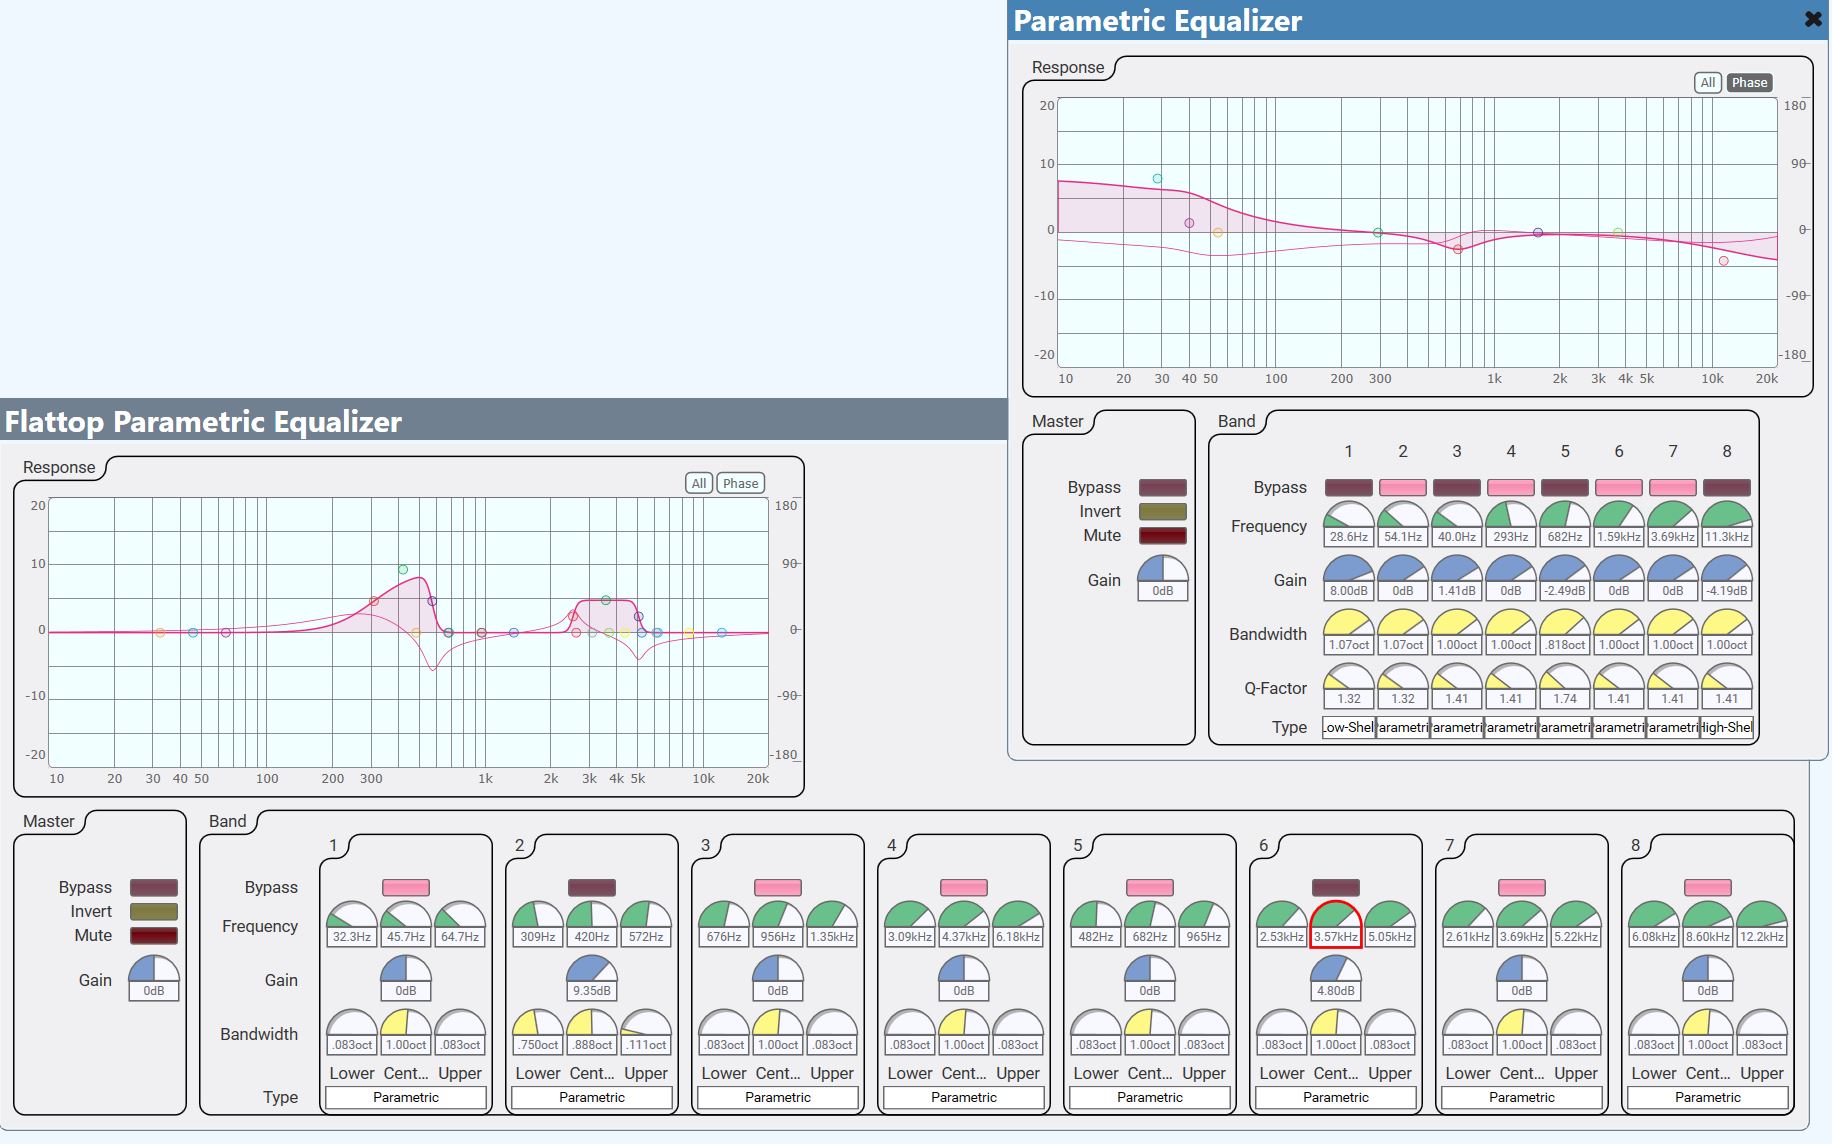Screen dimensions: 1832x1144
Task: Open band 8 Type dropdown showing High-Shelf
Action: 1727,727
